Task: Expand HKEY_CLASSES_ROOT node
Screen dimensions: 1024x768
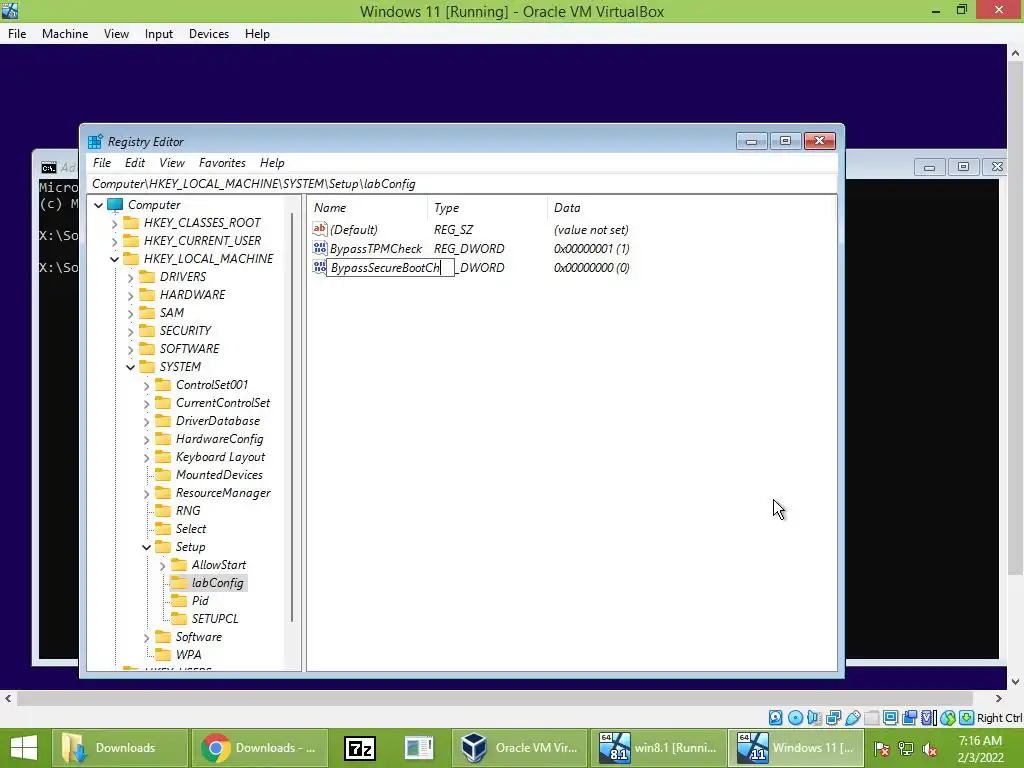Action: point(114,223)
